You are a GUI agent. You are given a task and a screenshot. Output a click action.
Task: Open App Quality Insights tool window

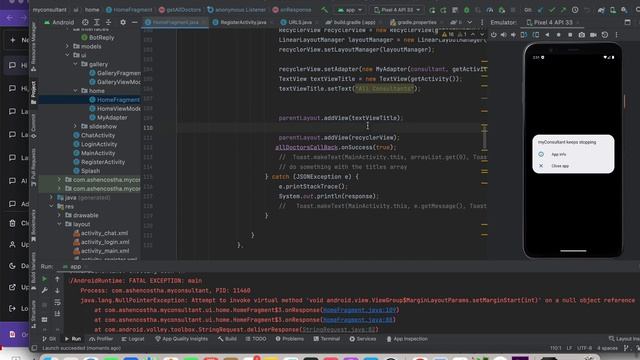pyautogui.click(x=181, y=339)
